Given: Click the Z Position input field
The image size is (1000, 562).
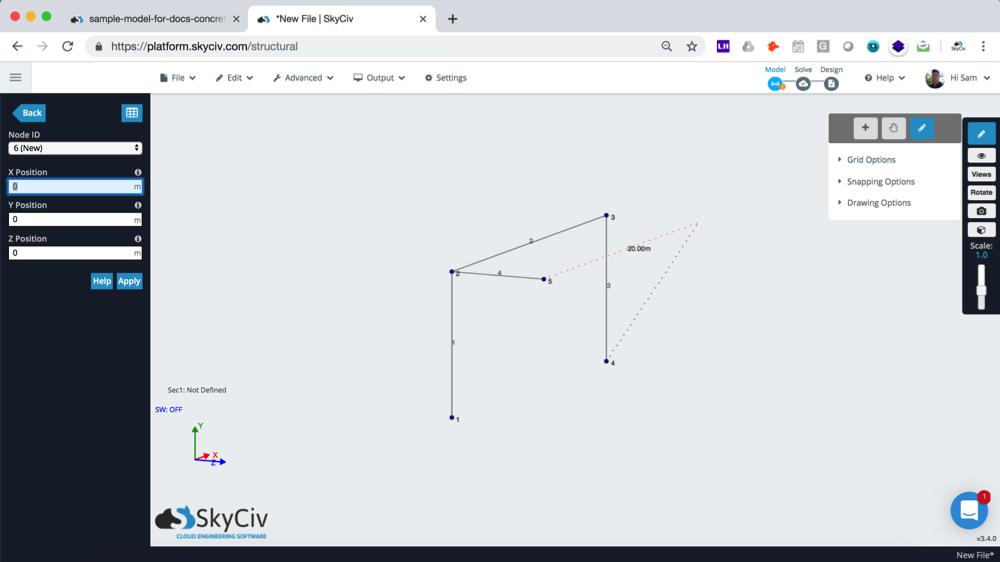Looking at the screenshot, I should [75, 253].
